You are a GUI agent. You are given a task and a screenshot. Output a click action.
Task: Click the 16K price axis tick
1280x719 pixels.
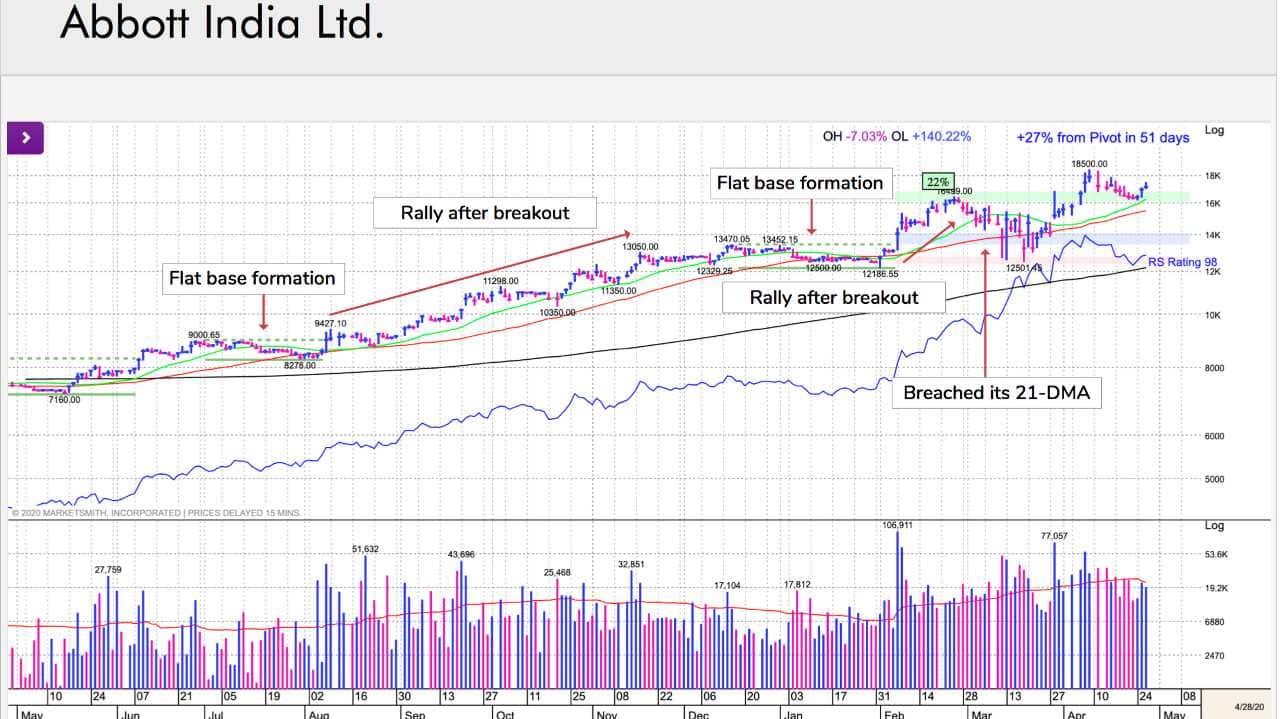click(1212, 204)
